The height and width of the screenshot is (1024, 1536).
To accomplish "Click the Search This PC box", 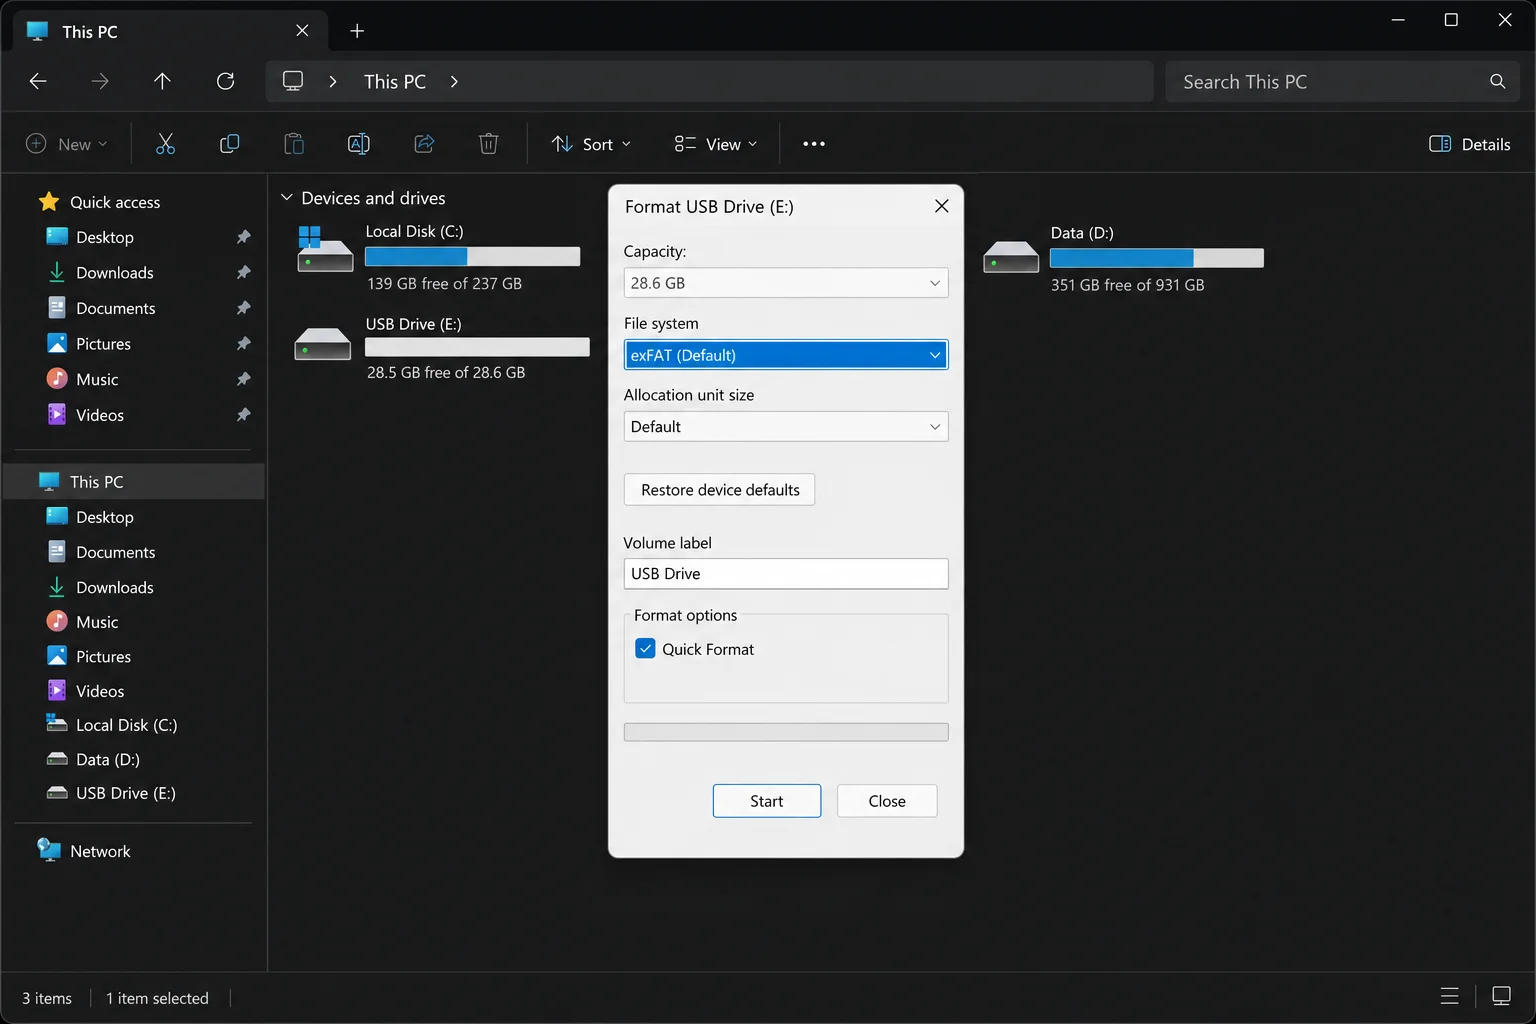I will 1342,81.
